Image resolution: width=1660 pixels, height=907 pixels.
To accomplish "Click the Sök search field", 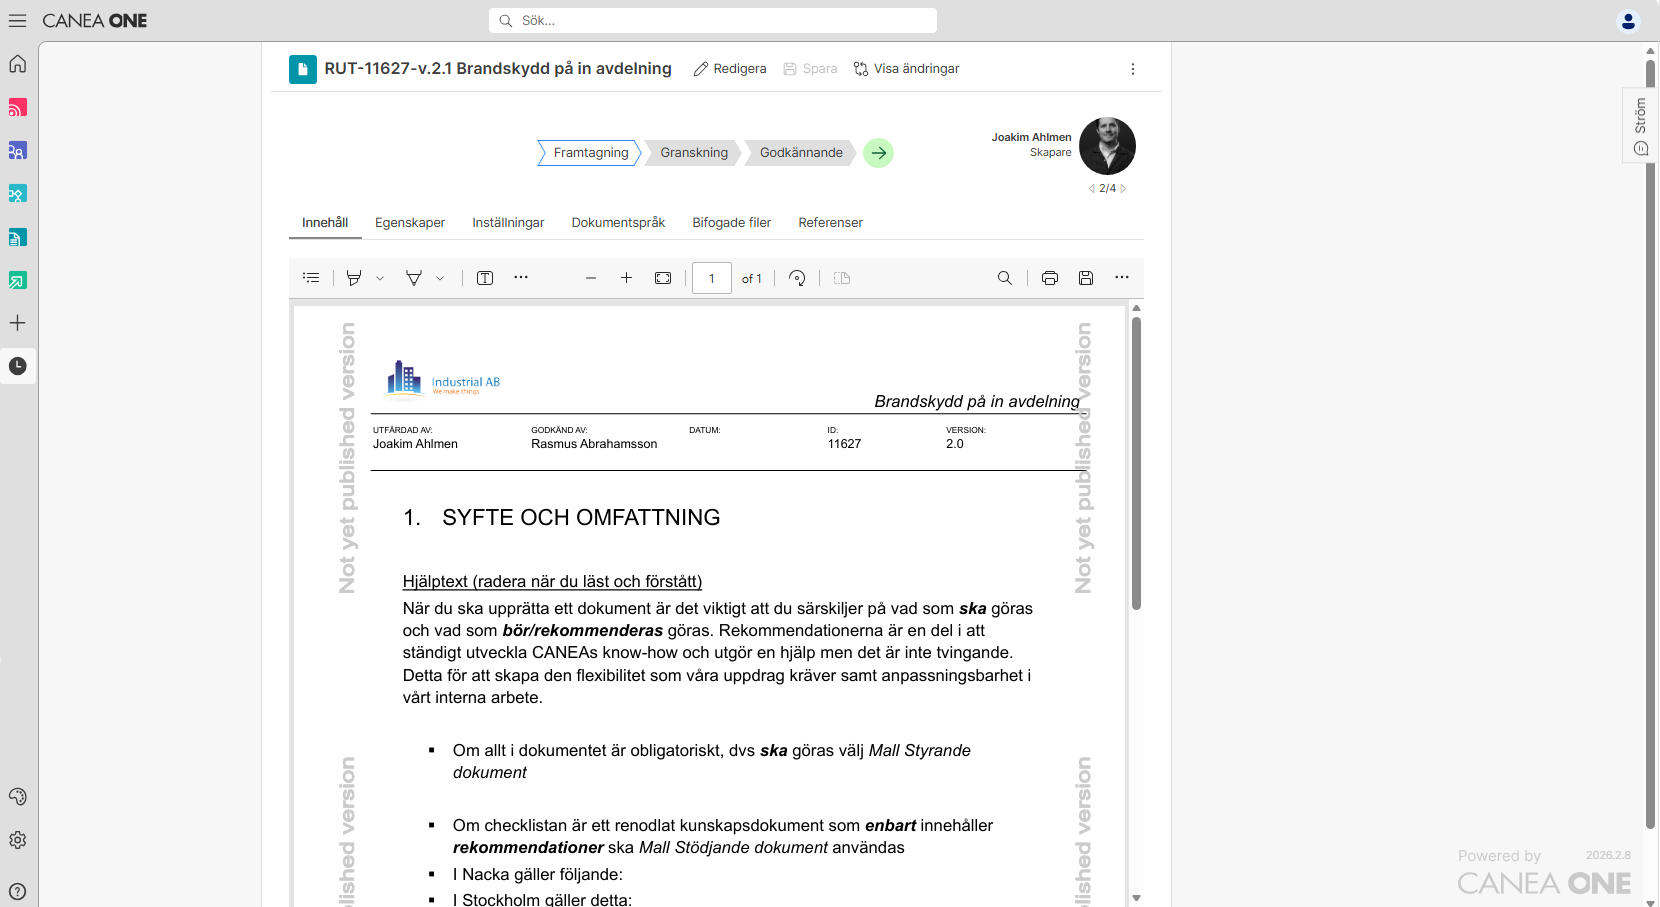I will [712, 20].
